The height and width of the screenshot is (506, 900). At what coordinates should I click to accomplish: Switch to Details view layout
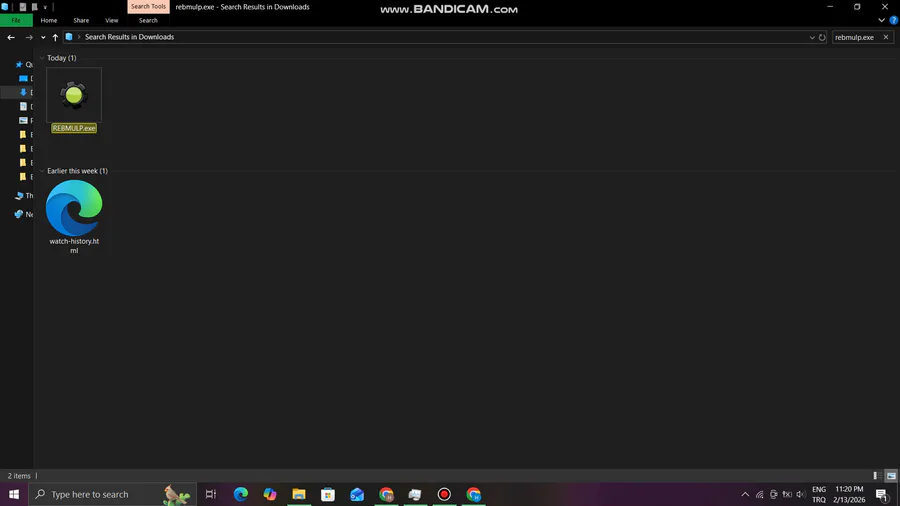(x=878, y=476)
